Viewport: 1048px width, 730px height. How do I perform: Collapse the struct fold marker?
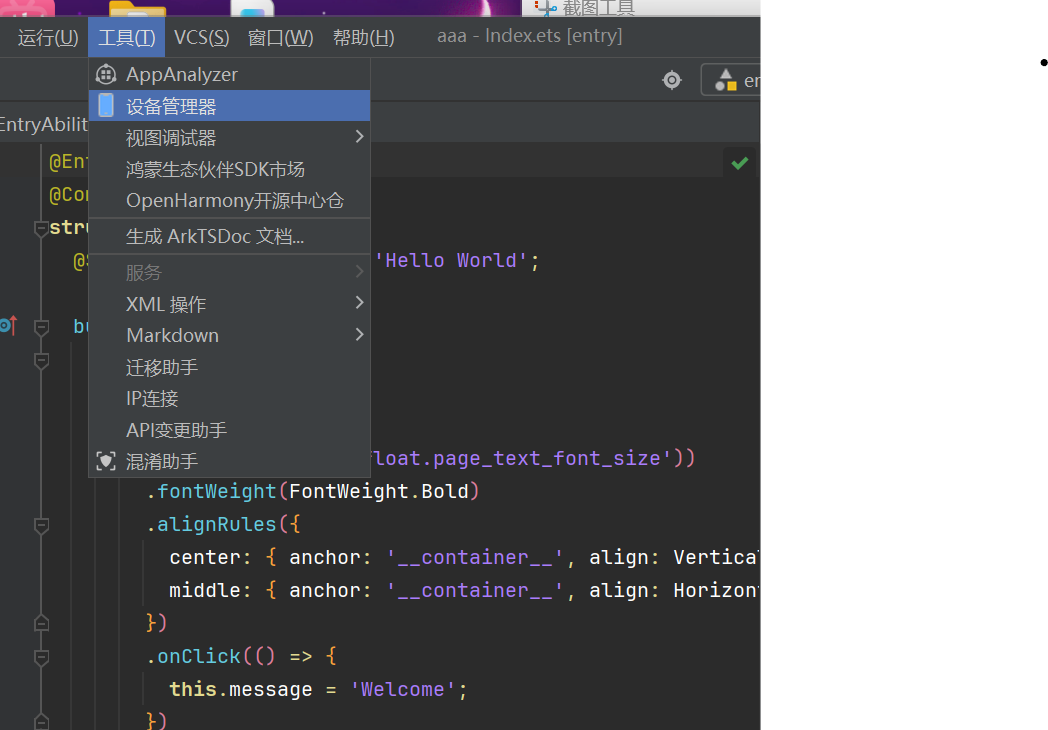coord(41,229)
